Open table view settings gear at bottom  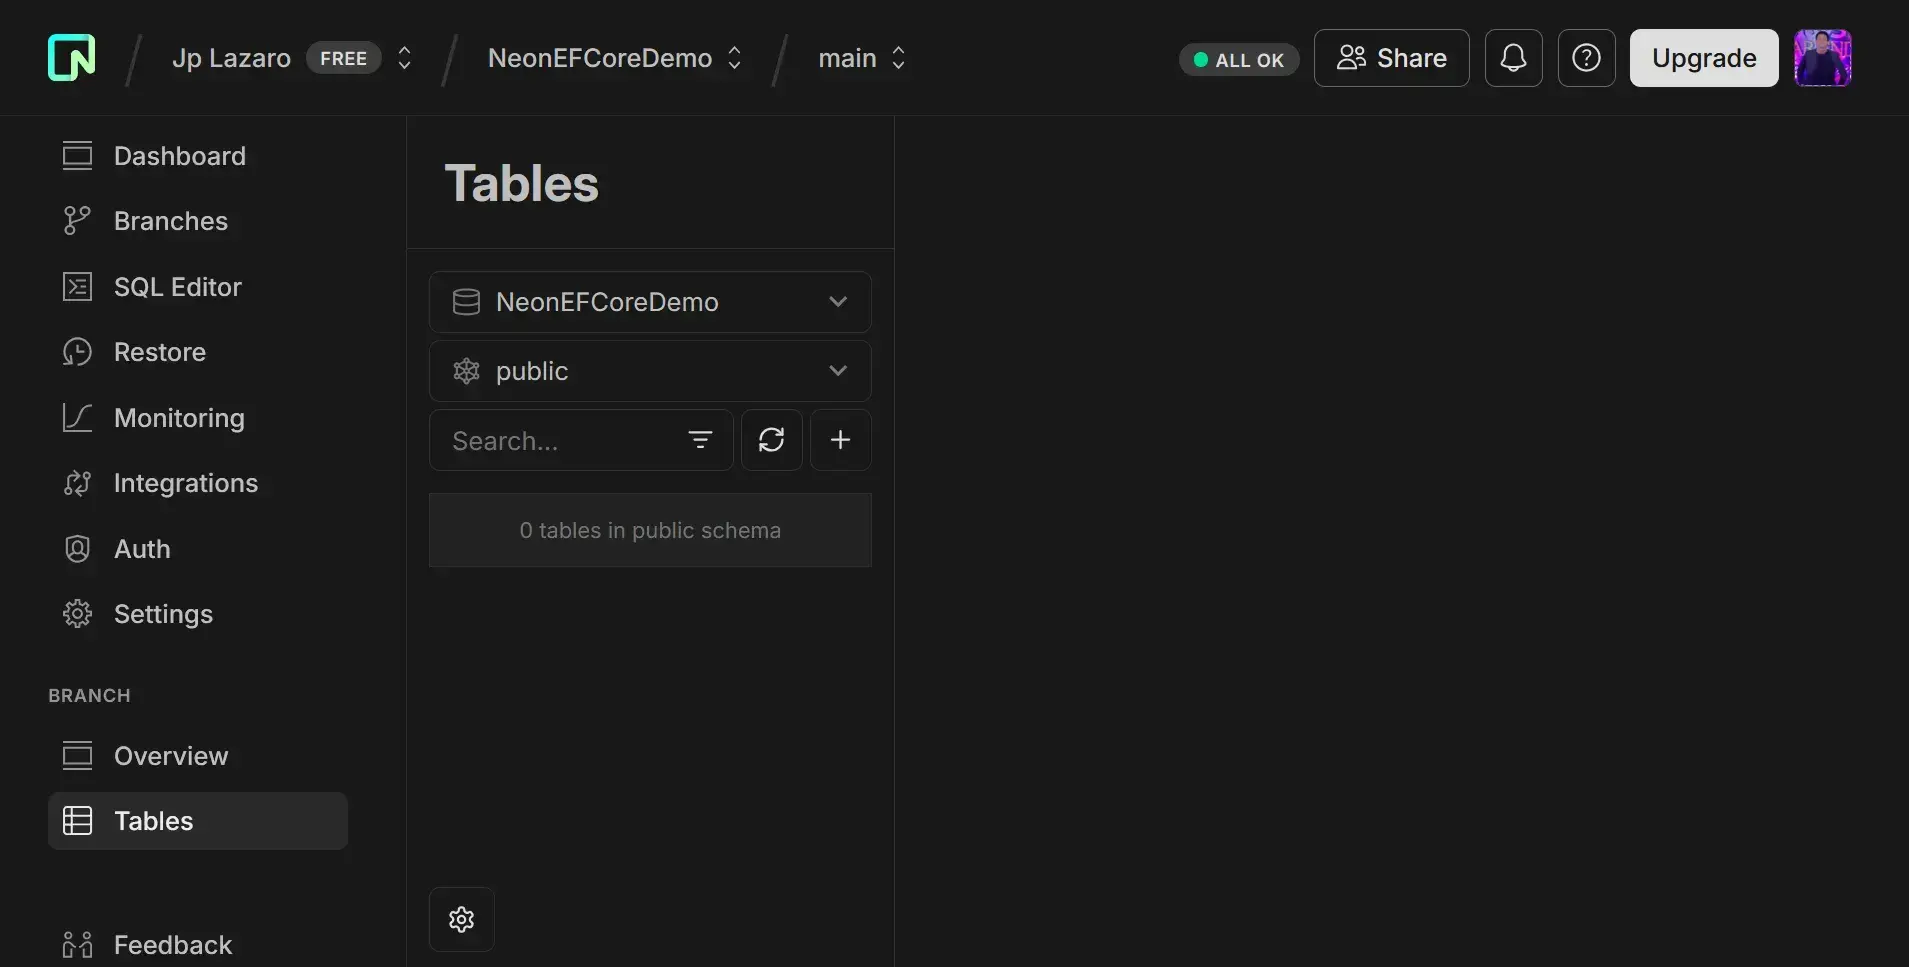(x=461, y=919)
